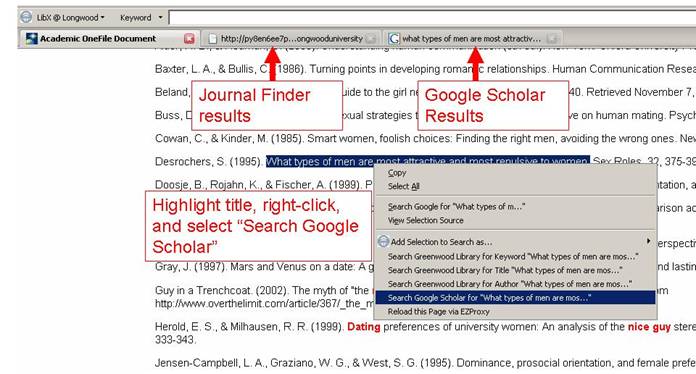The height and width of the screenshot is (374, 696).
Task: Click page icon on longwooduniversity tab
Action: [213, 39]
